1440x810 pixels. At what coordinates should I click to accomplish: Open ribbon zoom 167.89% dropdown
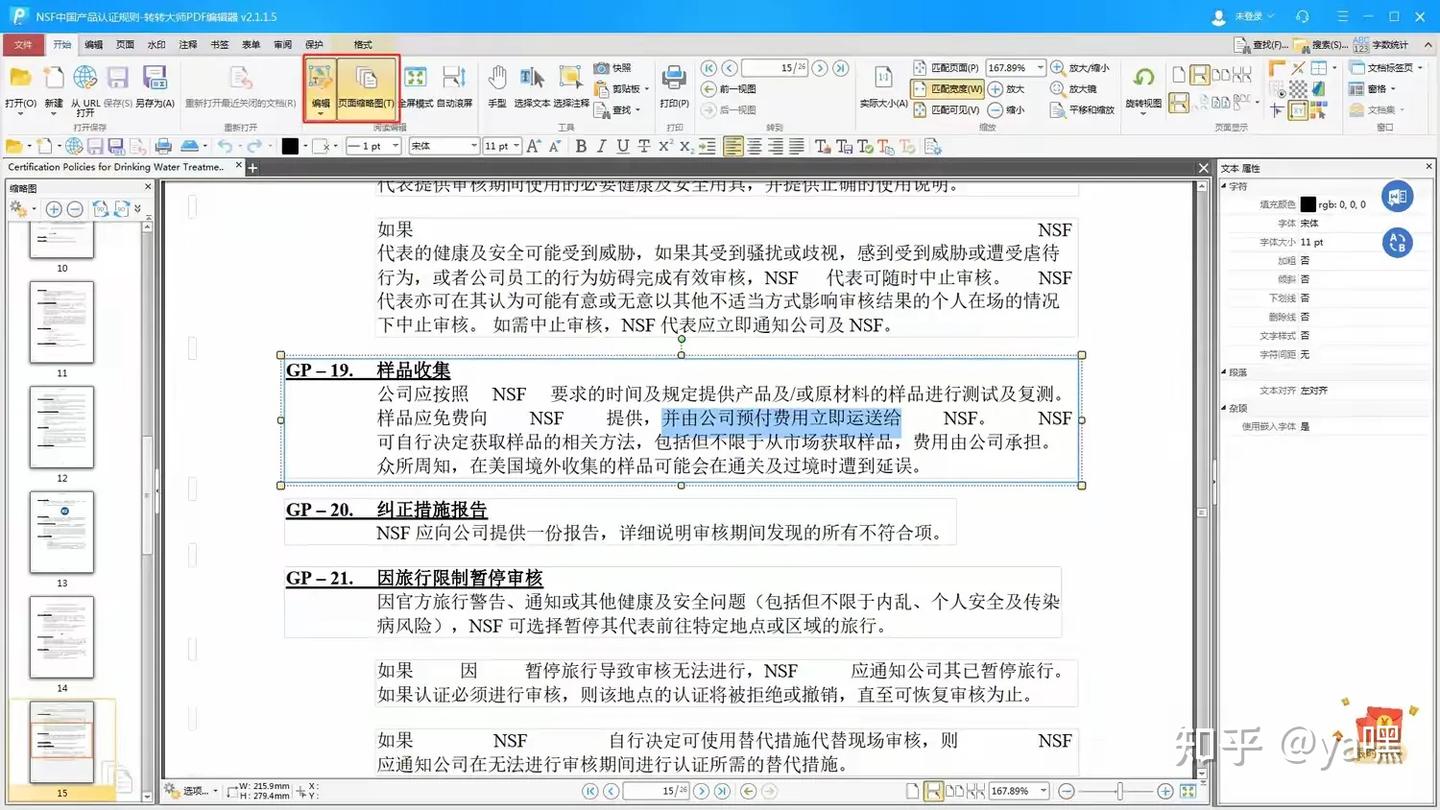click(x=1041, y=68)
